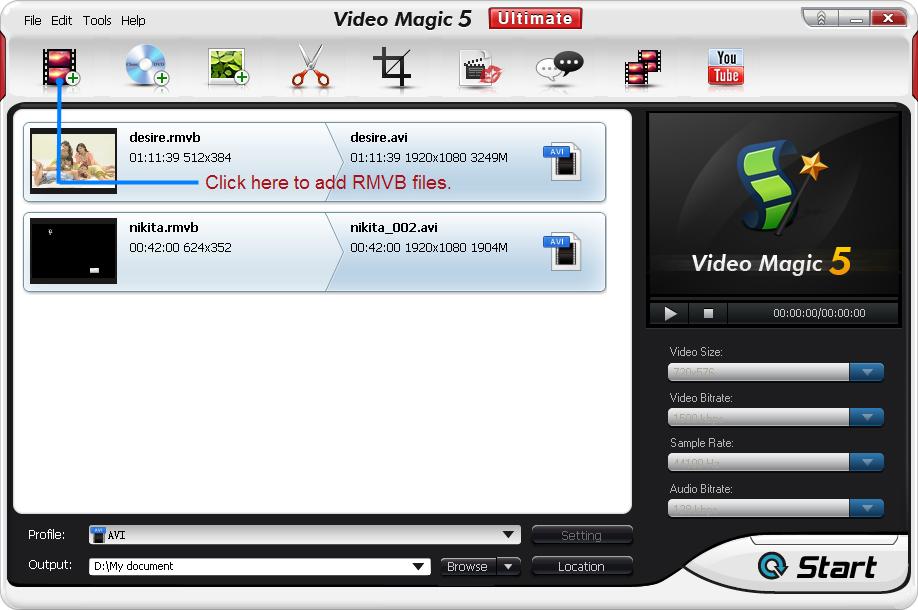This screenshot has width=918, height=610.
Task: Click the Video Magic 5 preview logo
Action: pyautogui.click(x=773, y=205)
